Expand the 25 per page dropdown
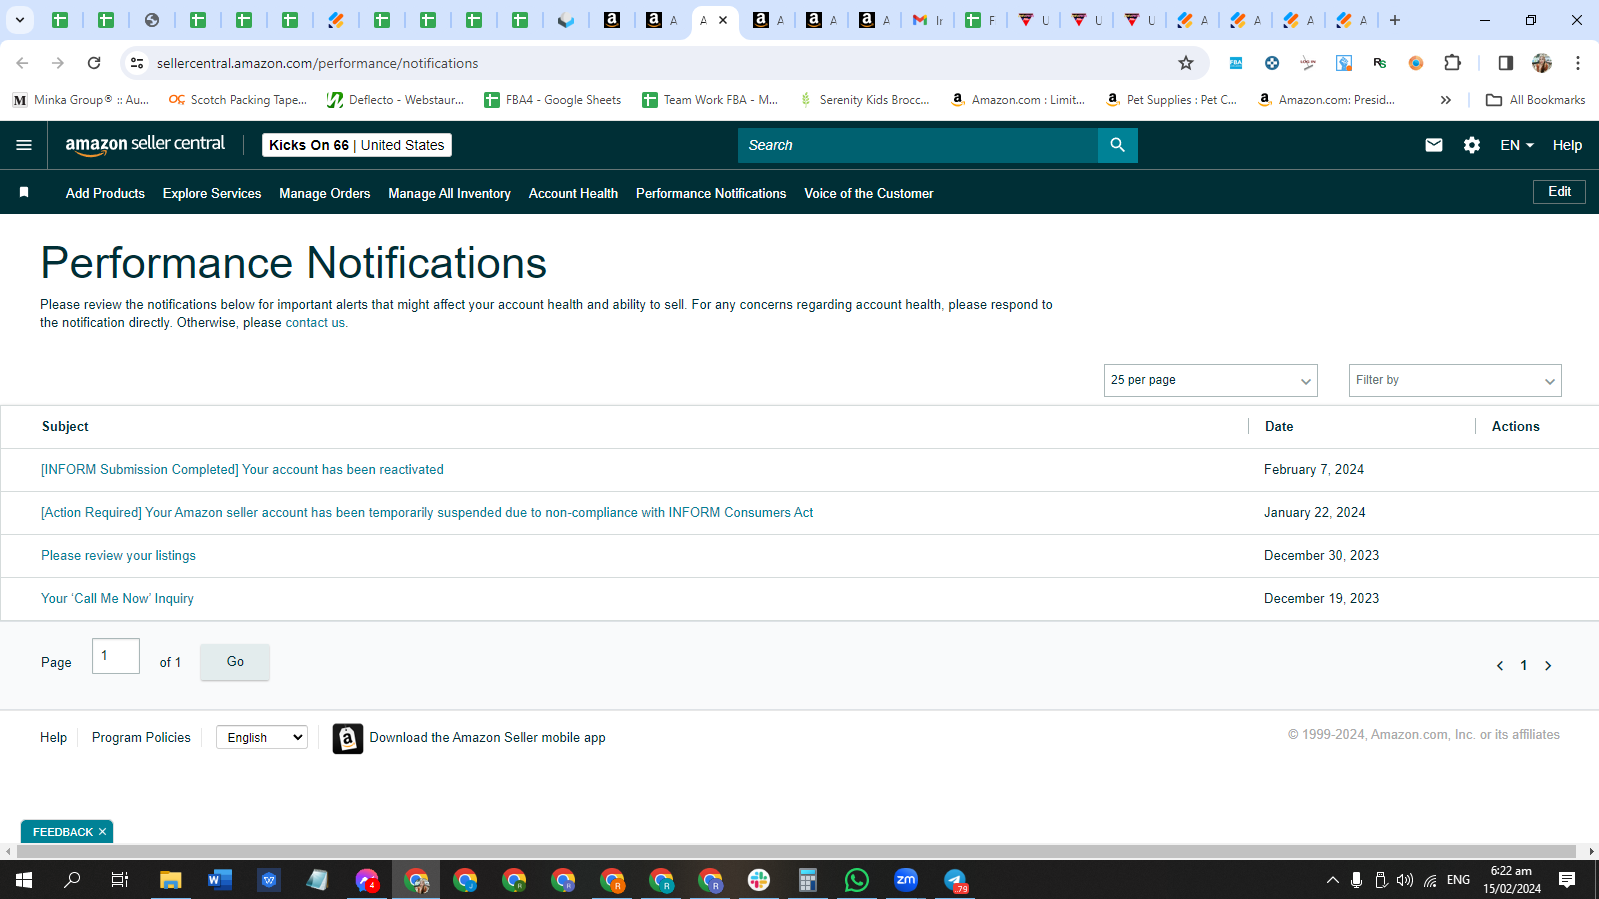1599x899 pixels. [x=1210, y=380]
